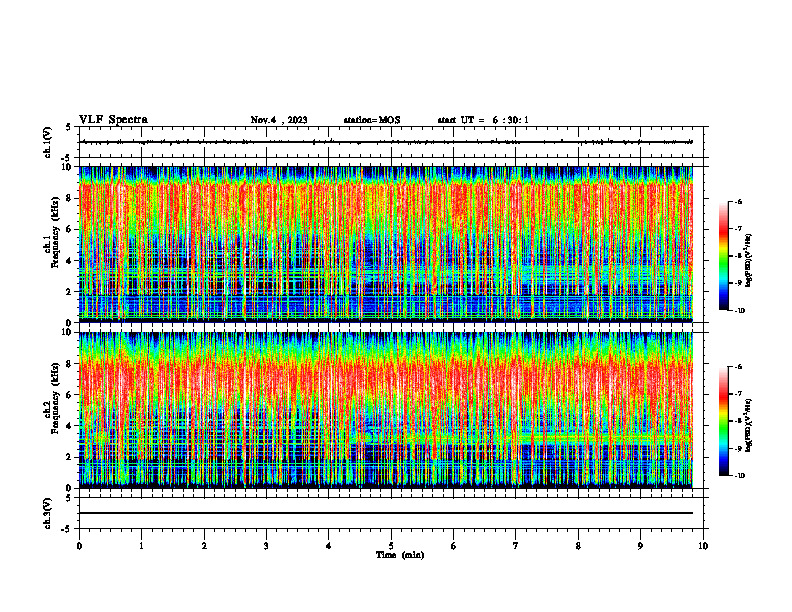Click the "ch.3(V)" axis label
This screenshot has height=612, width=792.
(x=47, y=513)
